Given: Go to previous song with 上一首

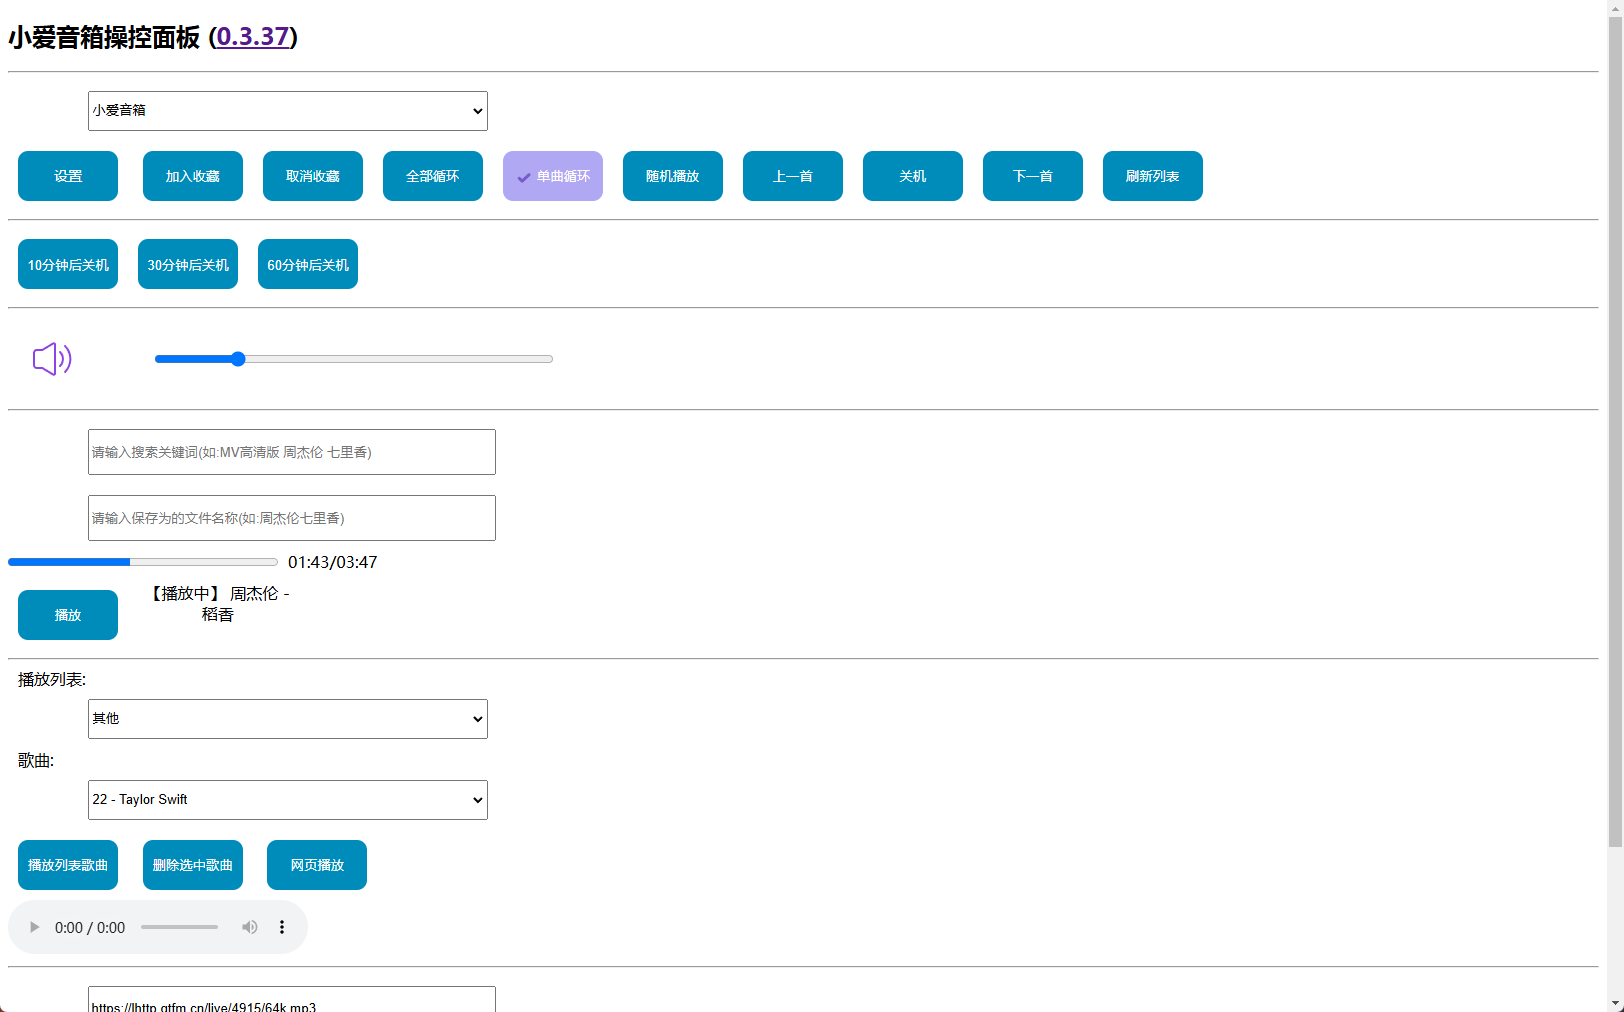Looking at the screenshot, I should [x=793, y=176].
